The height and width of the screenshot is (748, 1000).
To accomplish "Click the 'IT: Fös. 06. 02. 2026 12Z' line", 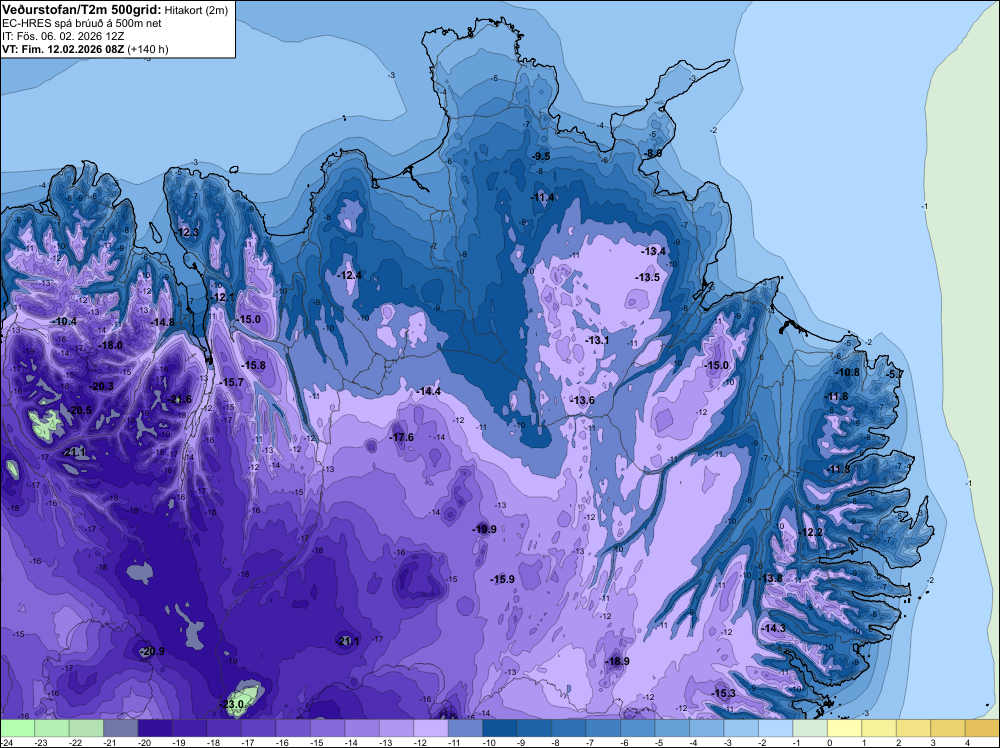I will pos(63,36).
